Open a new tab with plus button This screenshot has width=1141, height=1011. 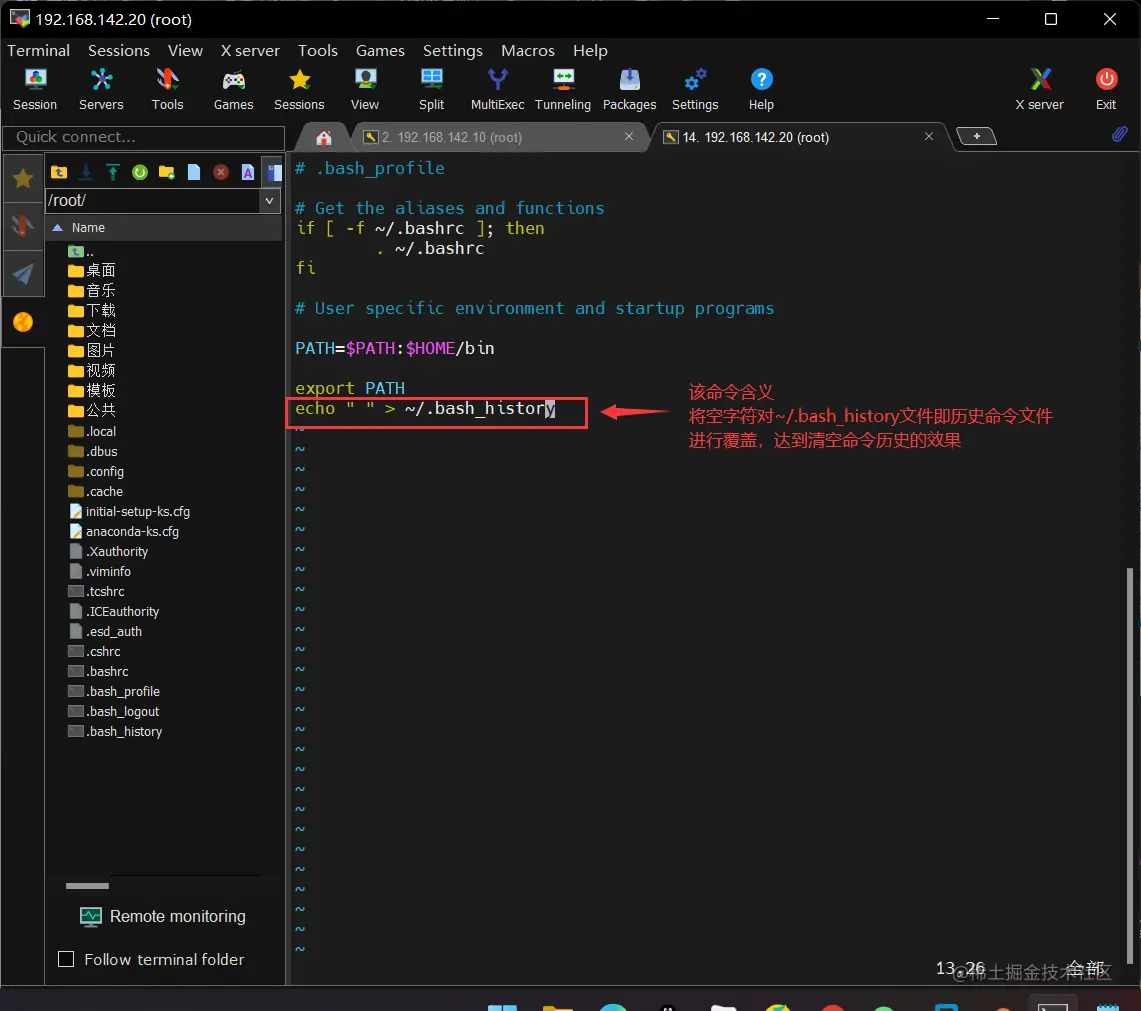(x=977, y=136)
